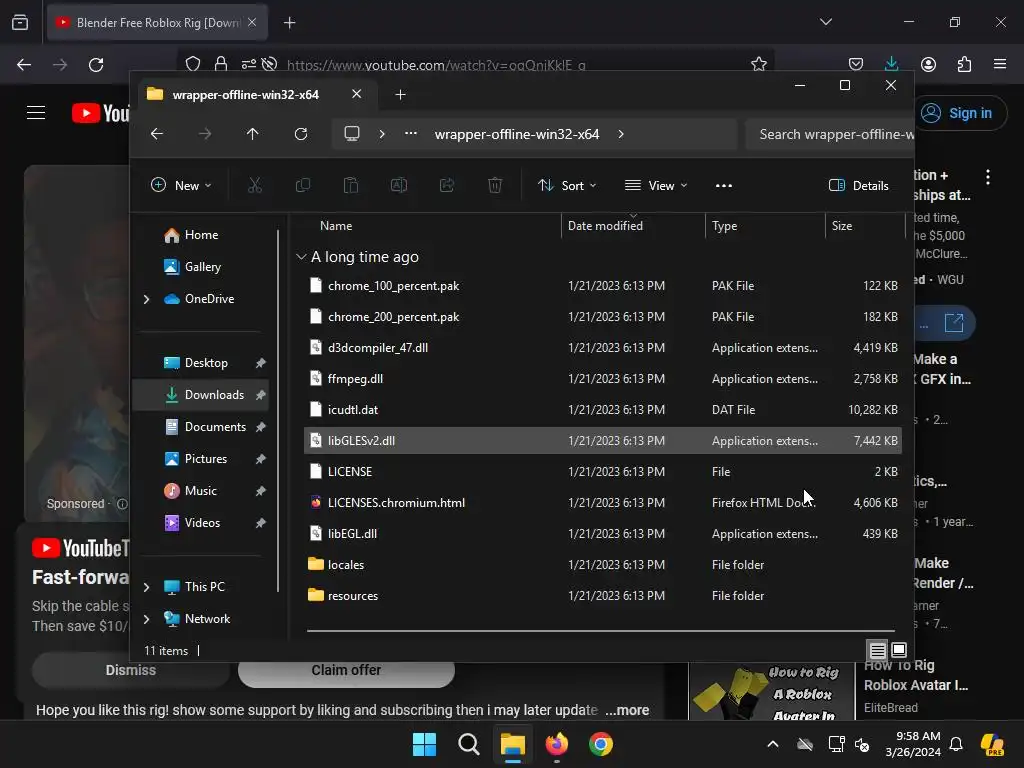The height and width of the screenshot is (768, 1024).
Task: Refresh the File Explorer folder view
Action: pos(300,134)
